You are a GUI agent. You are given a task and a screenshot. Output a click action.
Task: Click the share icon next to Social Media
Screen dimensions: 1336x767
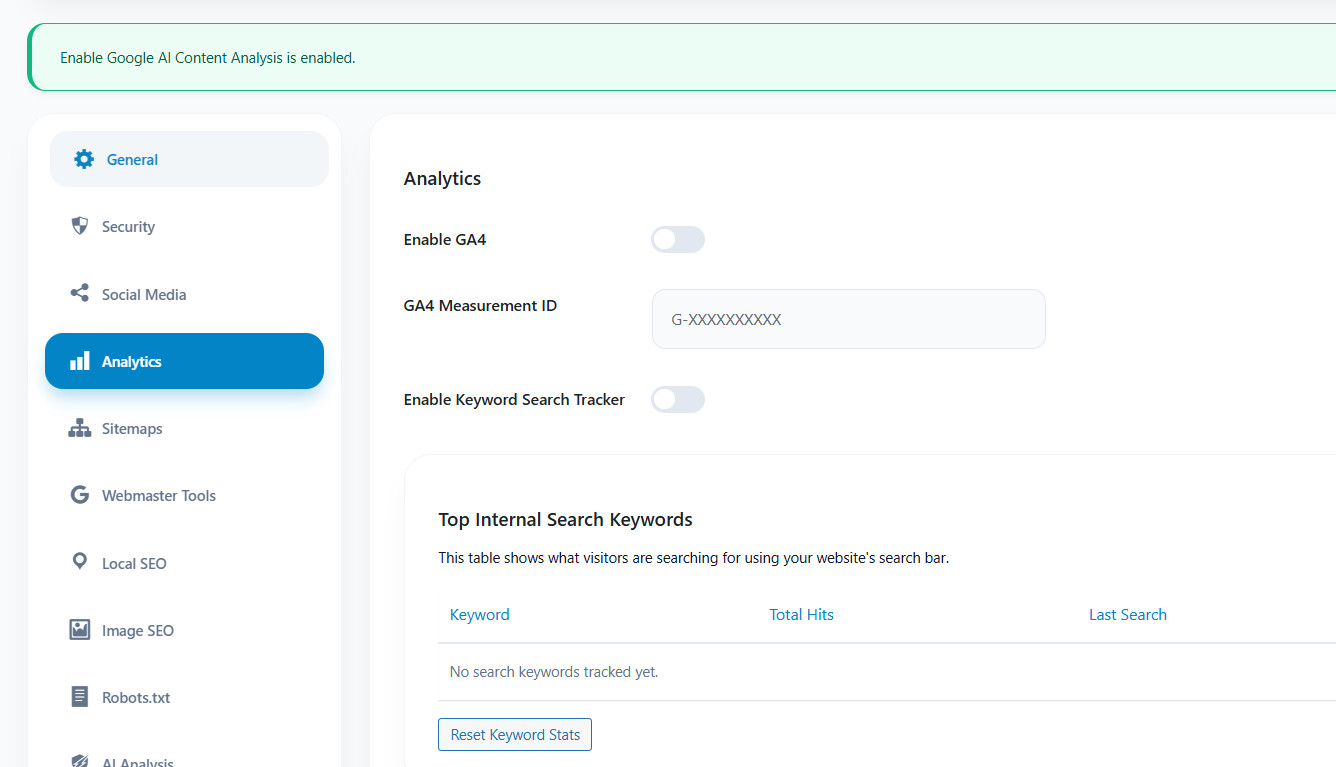80,293
